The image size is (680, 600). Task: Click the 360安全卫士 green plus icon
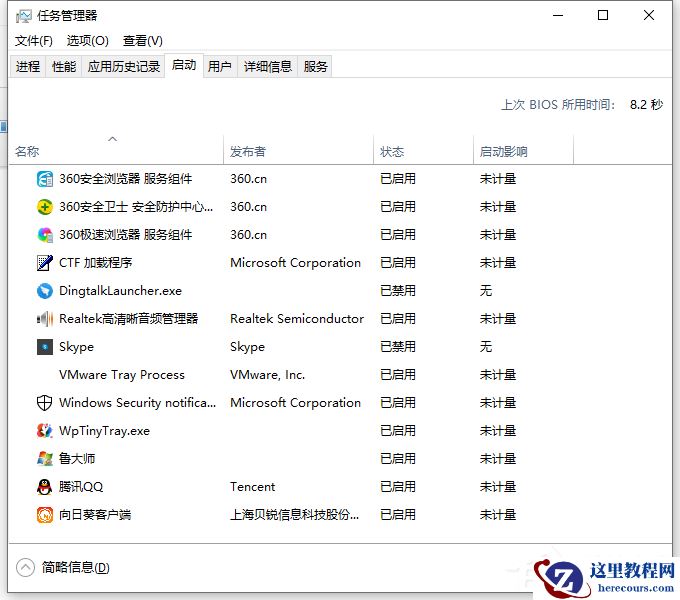coord(45,207)
